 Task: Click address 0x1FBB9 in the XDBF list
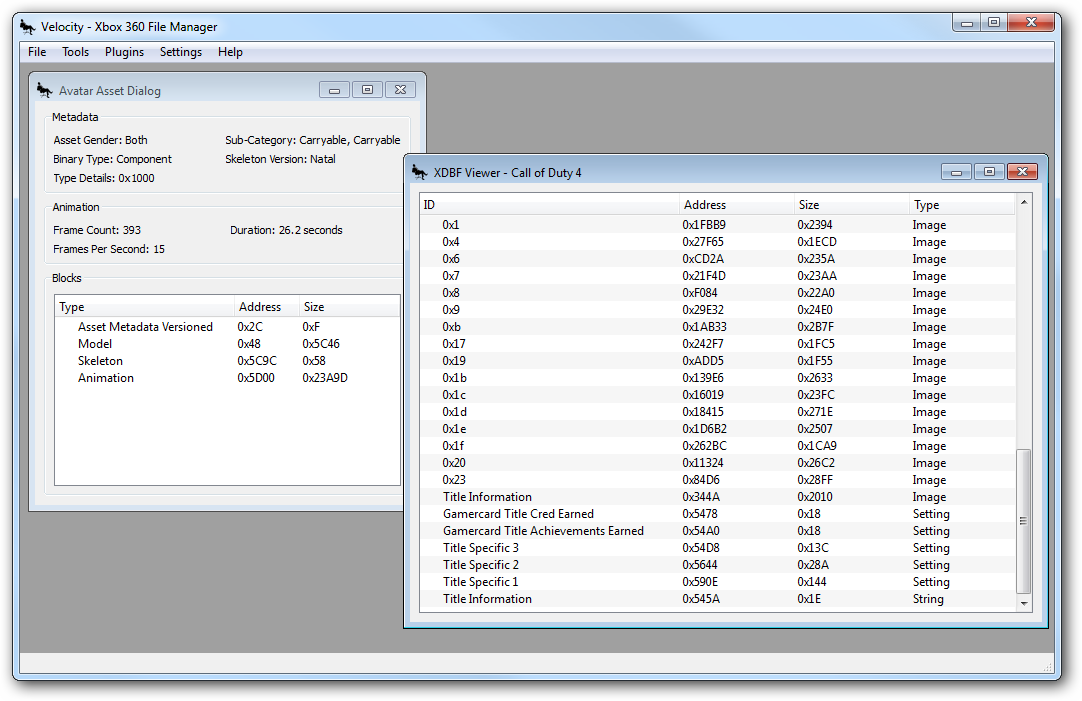(x=704, y=225)
